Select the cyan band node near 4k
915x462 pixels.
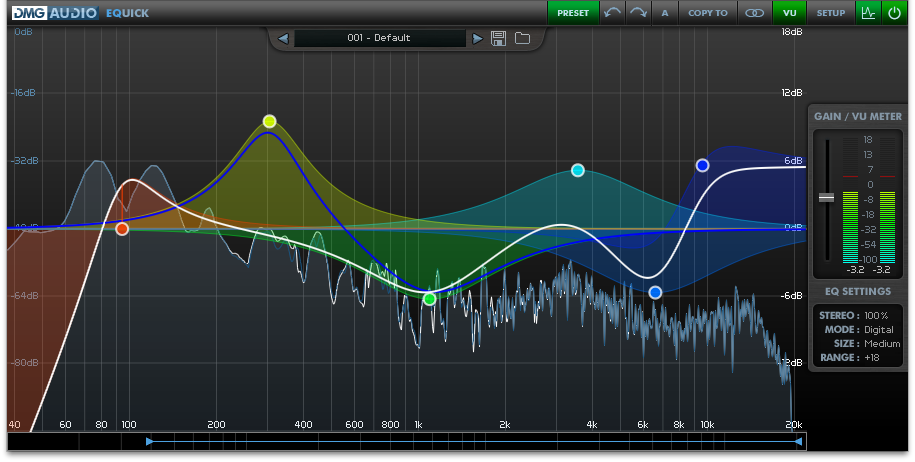pos(578,170)
